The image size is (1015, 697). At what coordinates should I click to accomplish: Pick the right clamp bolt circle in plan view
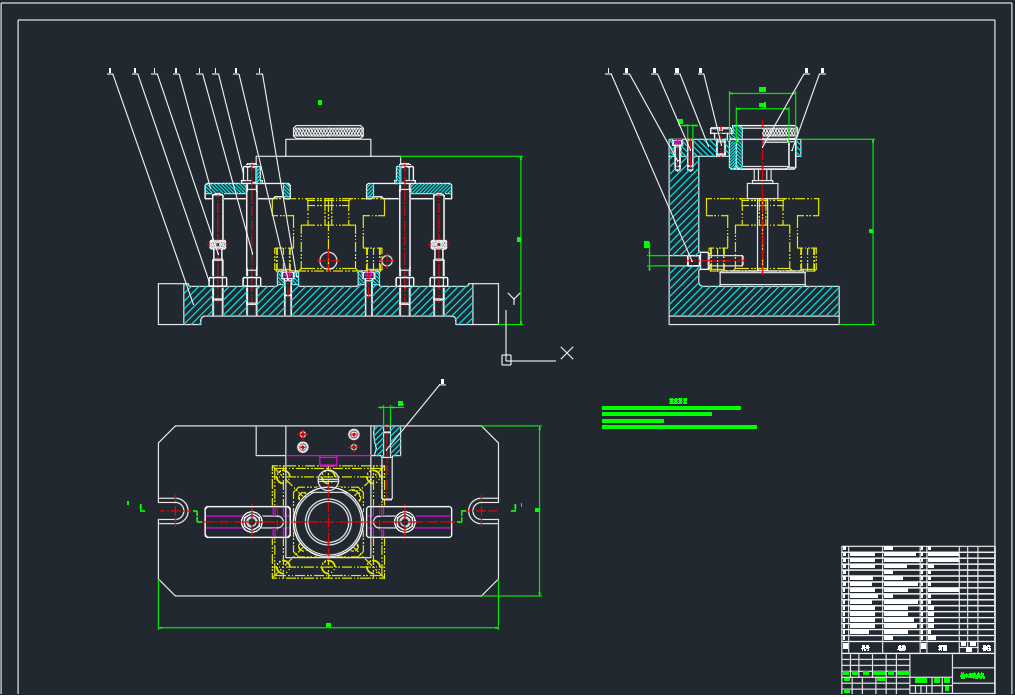405,522
